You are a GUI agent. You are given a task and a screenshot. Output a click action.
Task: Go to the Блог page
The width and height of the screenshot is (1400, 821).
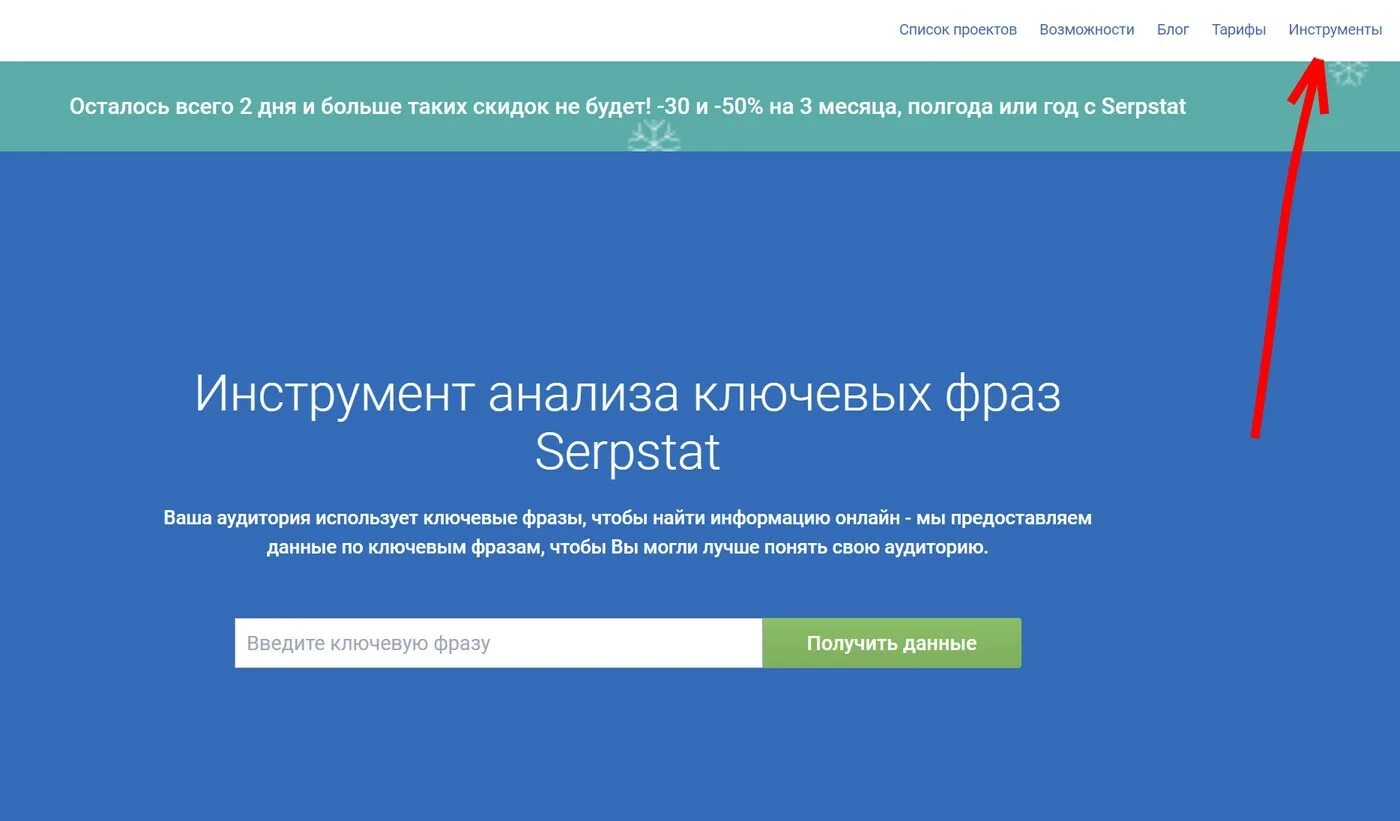coord(1173,30)
